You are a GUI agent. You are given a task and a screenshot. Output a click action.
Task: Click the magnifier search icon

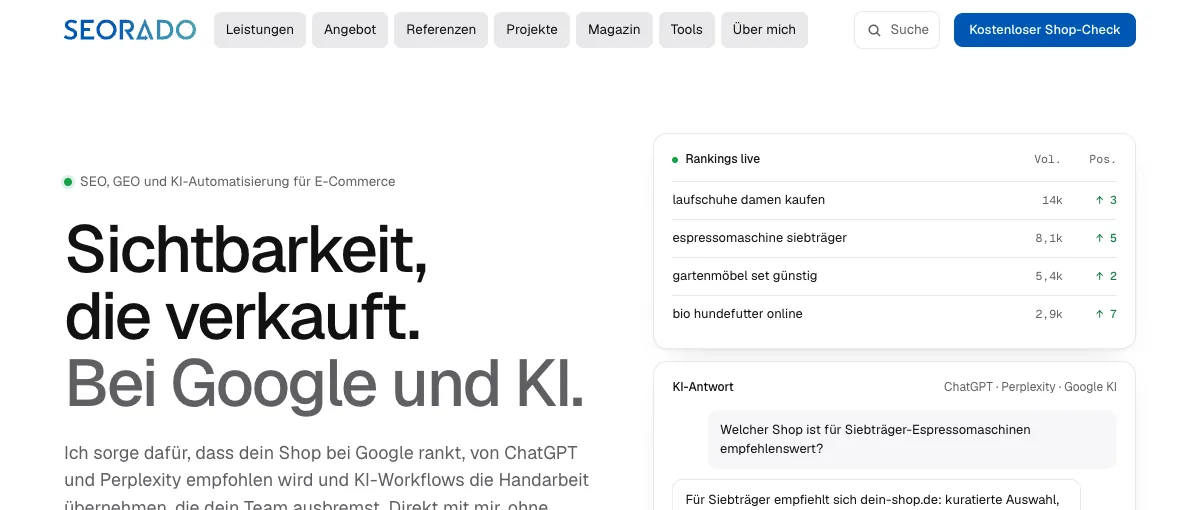(x=874, y=30)
